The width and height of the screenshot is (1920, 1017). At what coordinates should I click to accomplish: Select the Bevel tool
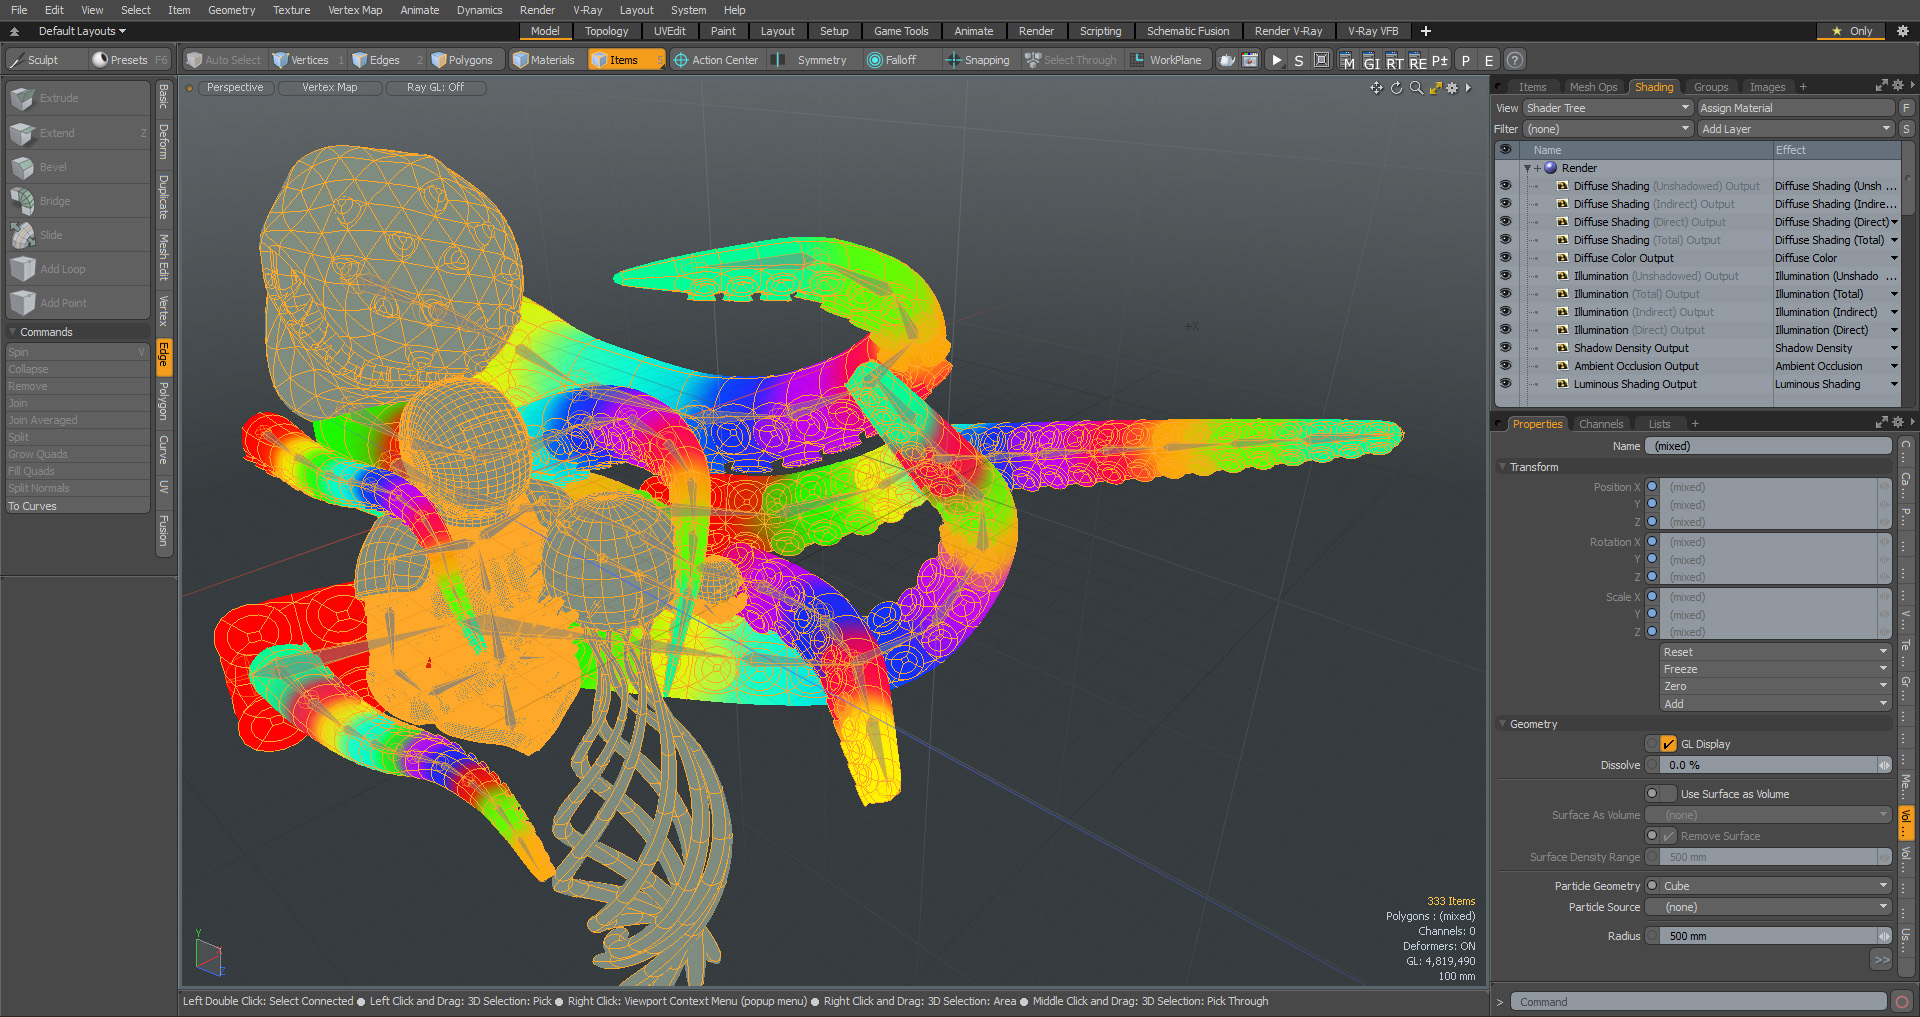pos(78,167)
